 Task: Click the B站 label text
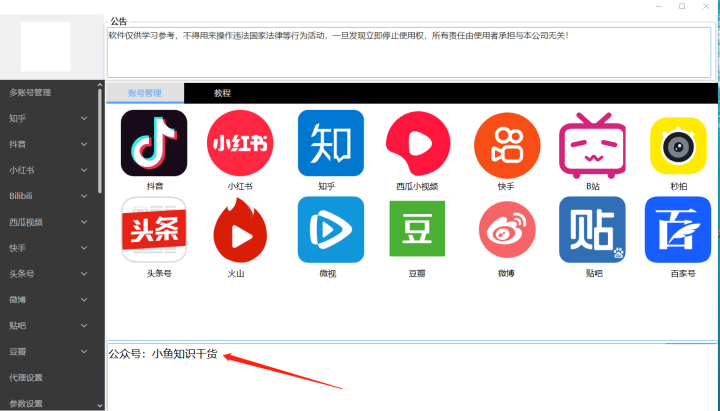pyautogui.click(x=593, y=186)
